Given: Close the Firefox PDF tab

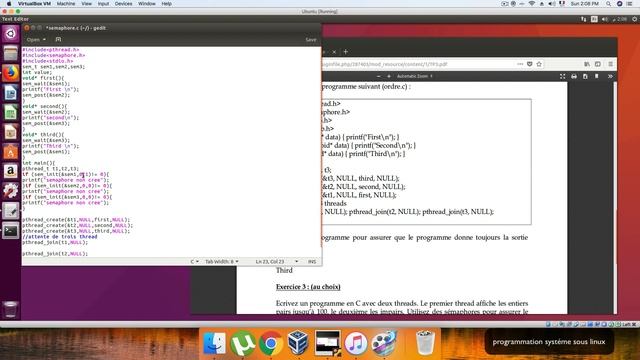Looking at the screenshot, I should 334,52.
